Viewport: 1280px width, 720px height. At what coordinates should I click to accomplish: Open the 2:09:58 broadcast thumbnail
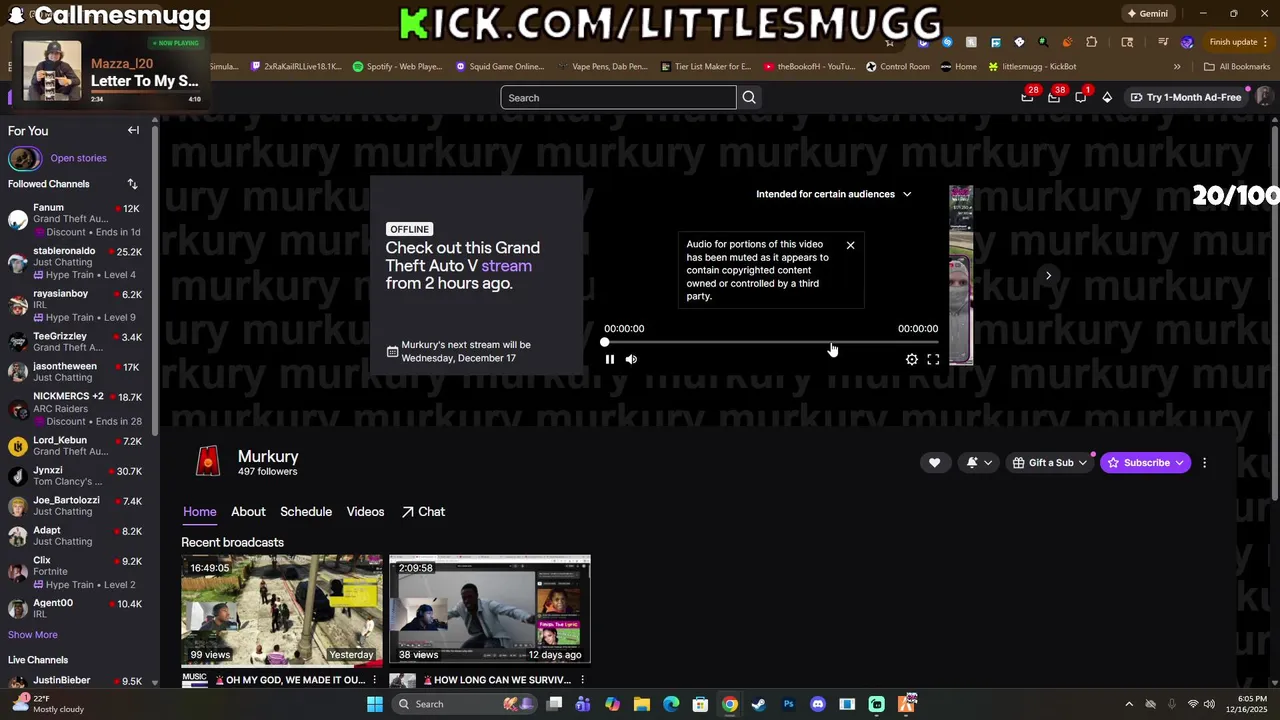[490, 610]
